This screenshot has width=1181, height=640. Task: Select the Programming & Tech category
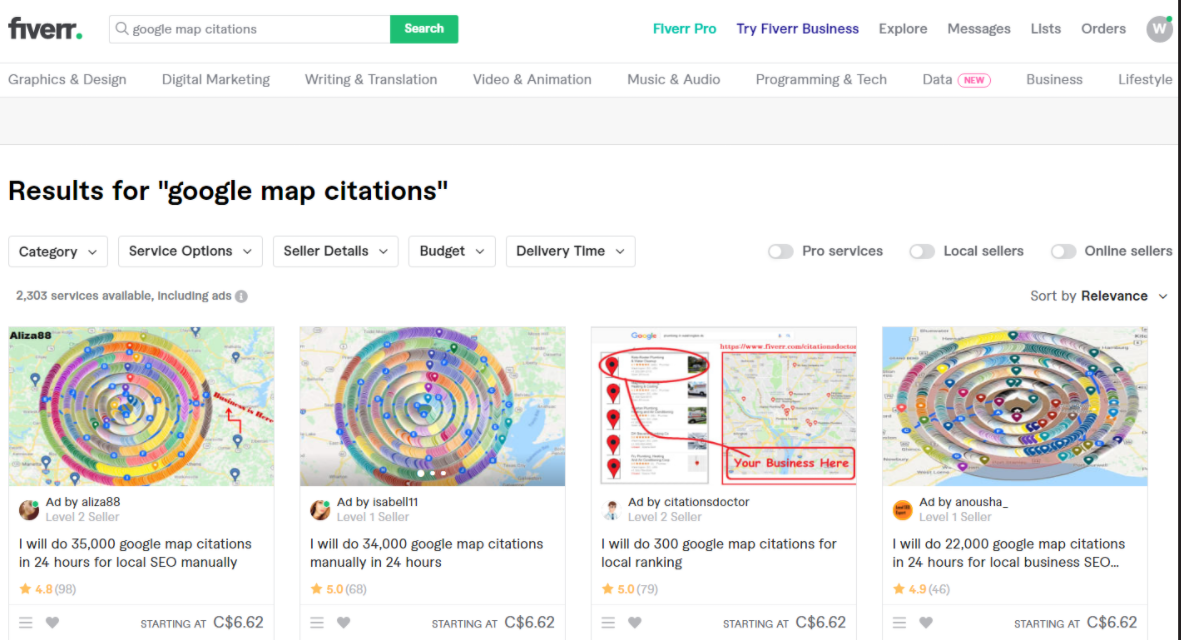pyautogui.click(x=821, y=80)
